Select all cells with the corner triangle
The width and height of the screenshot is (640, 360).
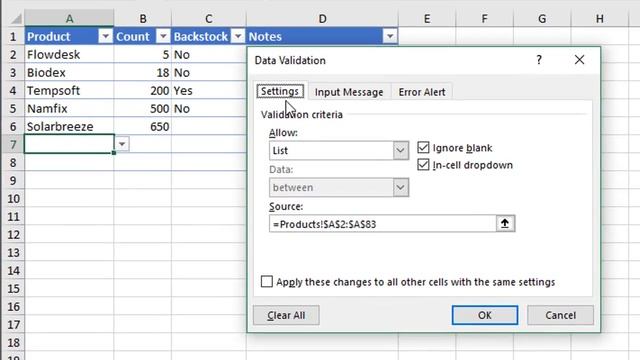(16, 18)
